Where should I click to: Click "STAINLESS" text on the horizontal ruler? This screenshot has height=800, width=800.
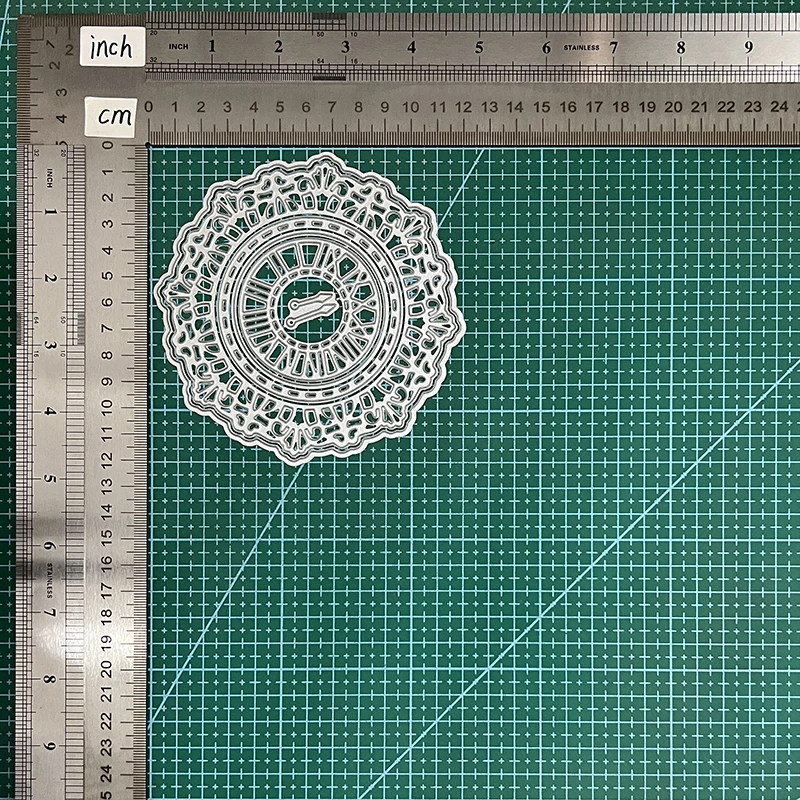click(581, 47)
